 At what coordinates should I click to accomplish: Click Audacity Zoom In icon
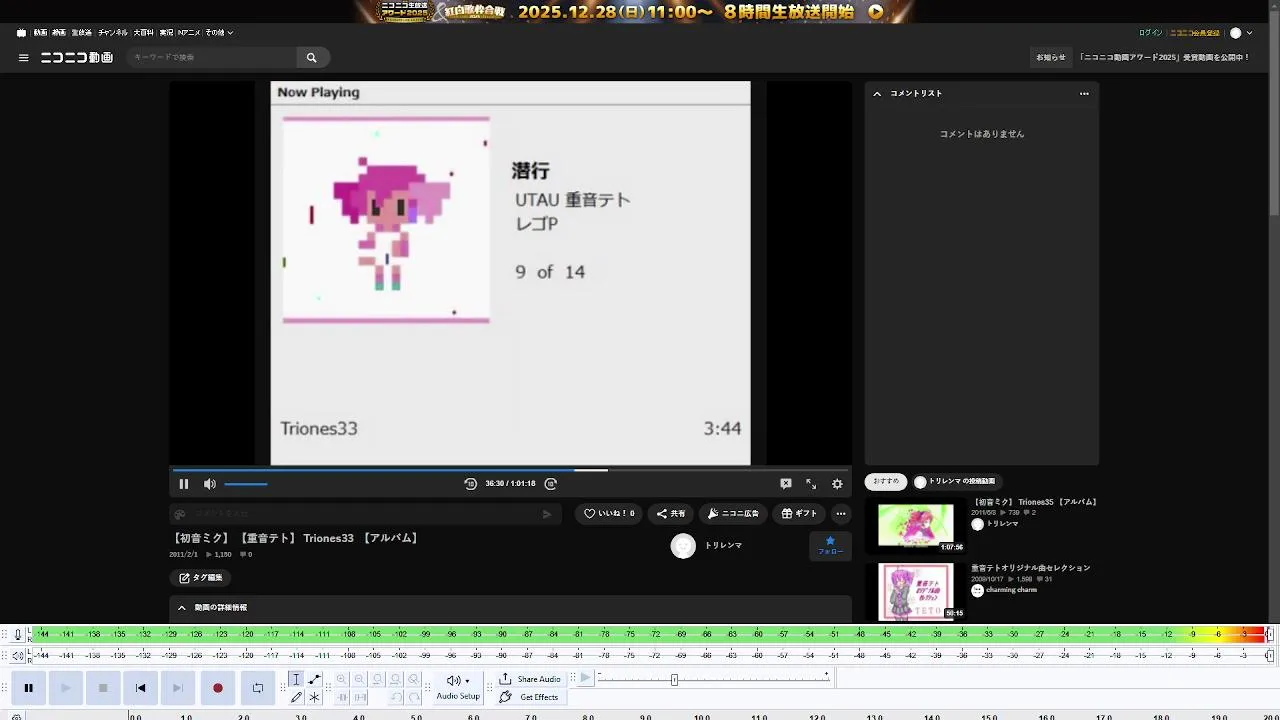click(x=342, y=679)
